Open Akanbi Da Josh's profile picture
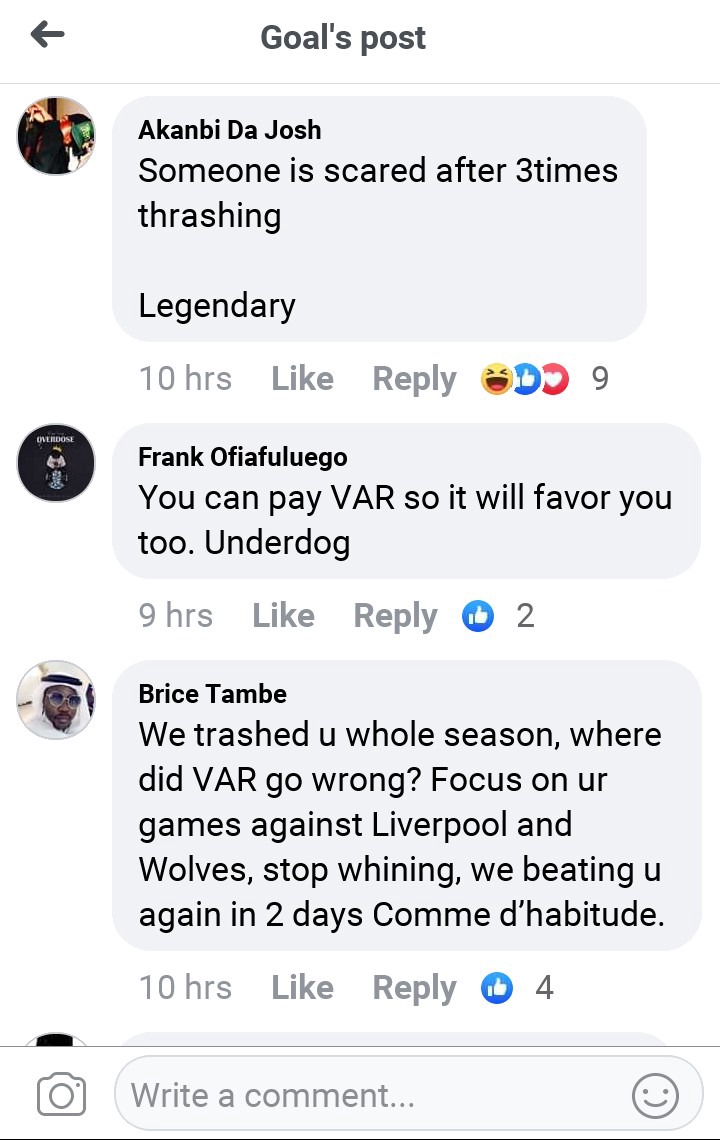 click(56, 136)
